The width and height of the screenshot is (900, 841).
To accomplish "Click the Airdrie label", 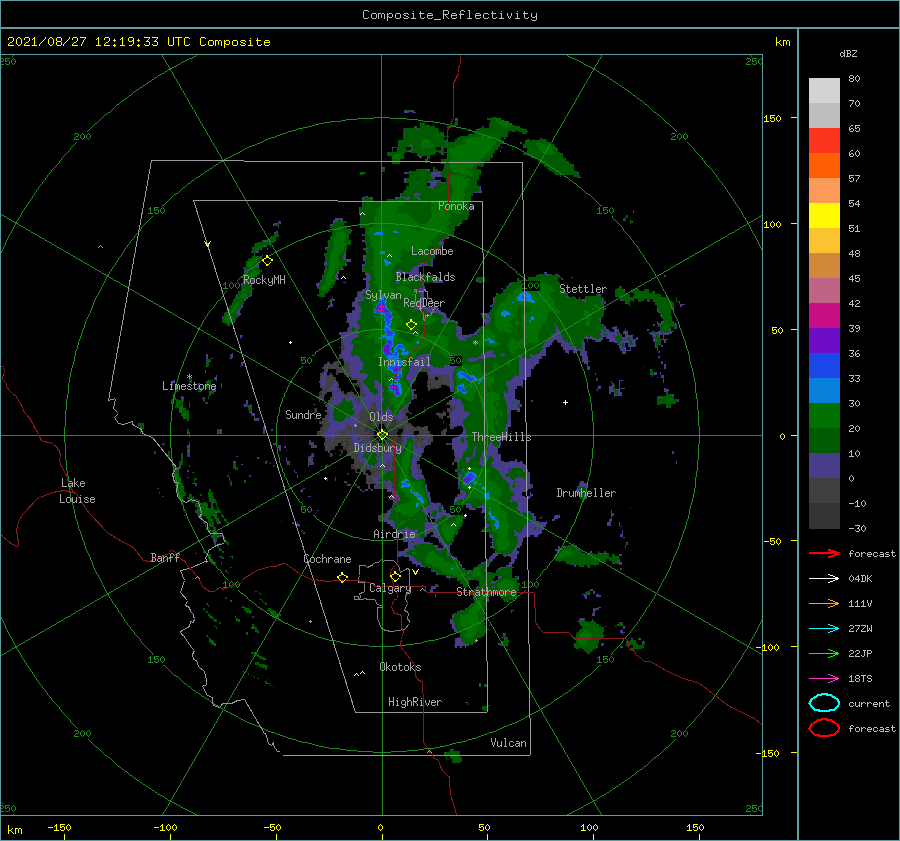I will pos(394,534).
